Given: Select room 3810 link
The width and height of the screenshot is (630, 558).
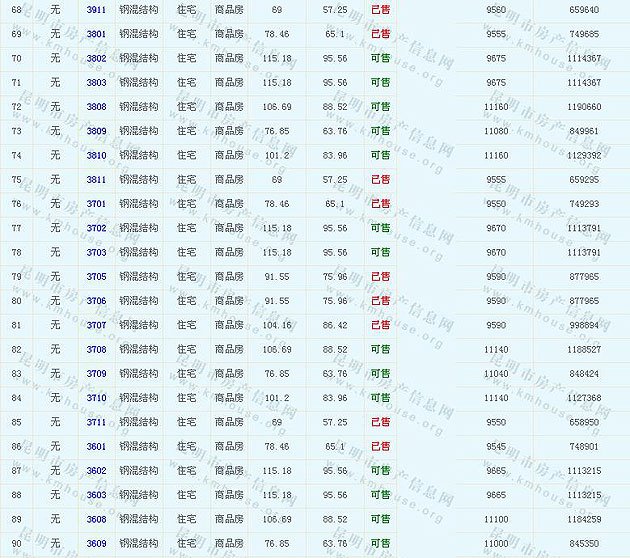Looking at the screenshot, I should (x=96, y=156).
